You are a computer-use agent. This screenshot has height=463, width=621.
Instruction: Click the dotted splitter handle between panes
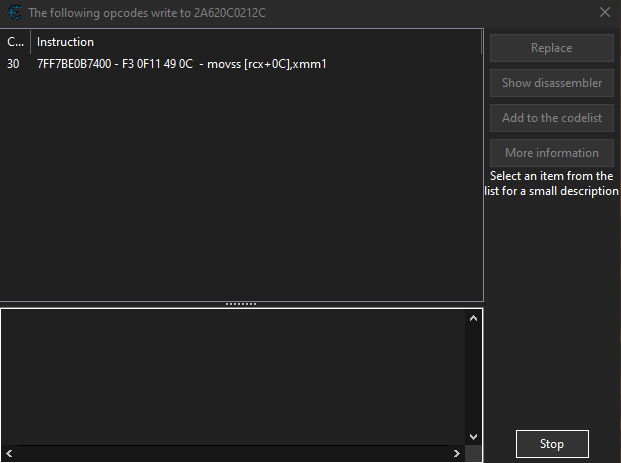[241, 304]
